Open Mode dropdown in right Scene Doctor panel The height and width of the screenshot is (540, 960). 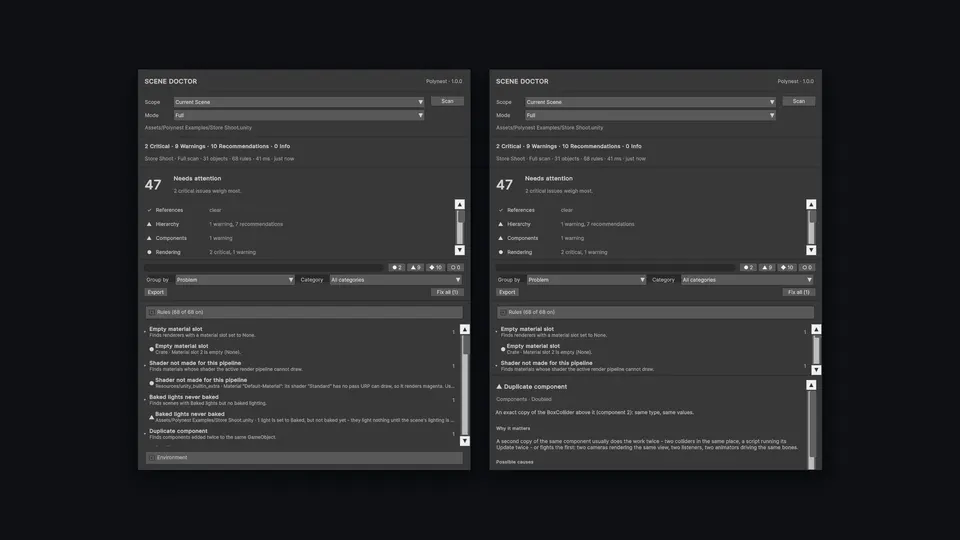click(x=650, y=115)
